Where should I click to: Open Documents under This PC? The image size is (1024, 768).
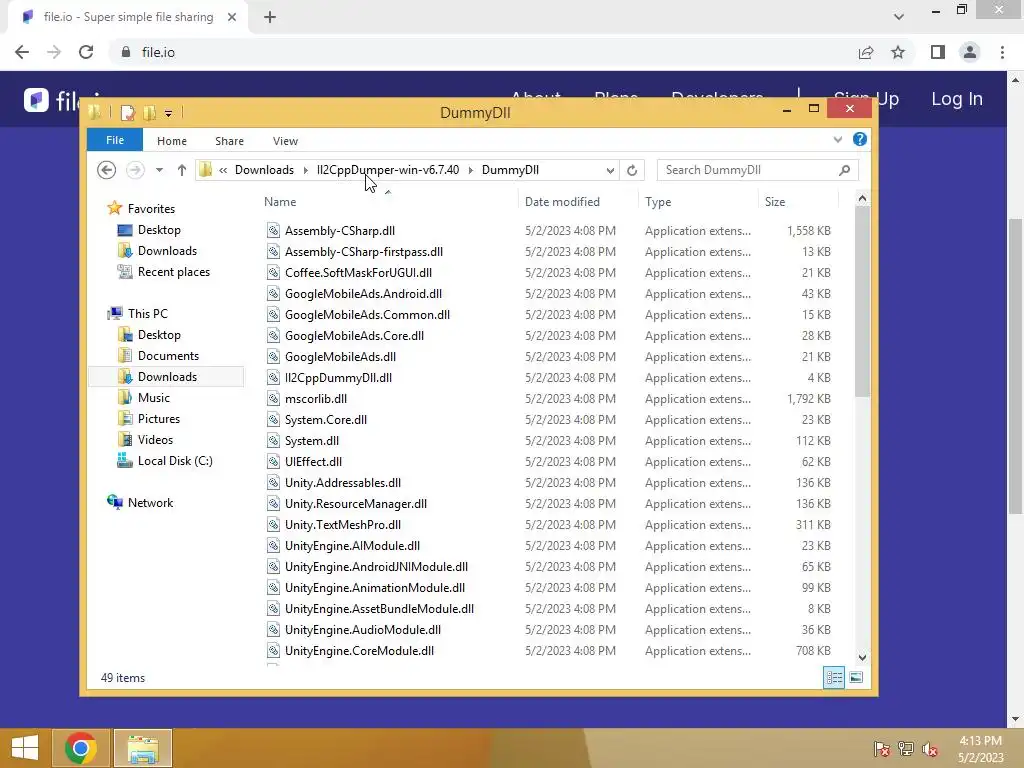[x=168, y=356]
